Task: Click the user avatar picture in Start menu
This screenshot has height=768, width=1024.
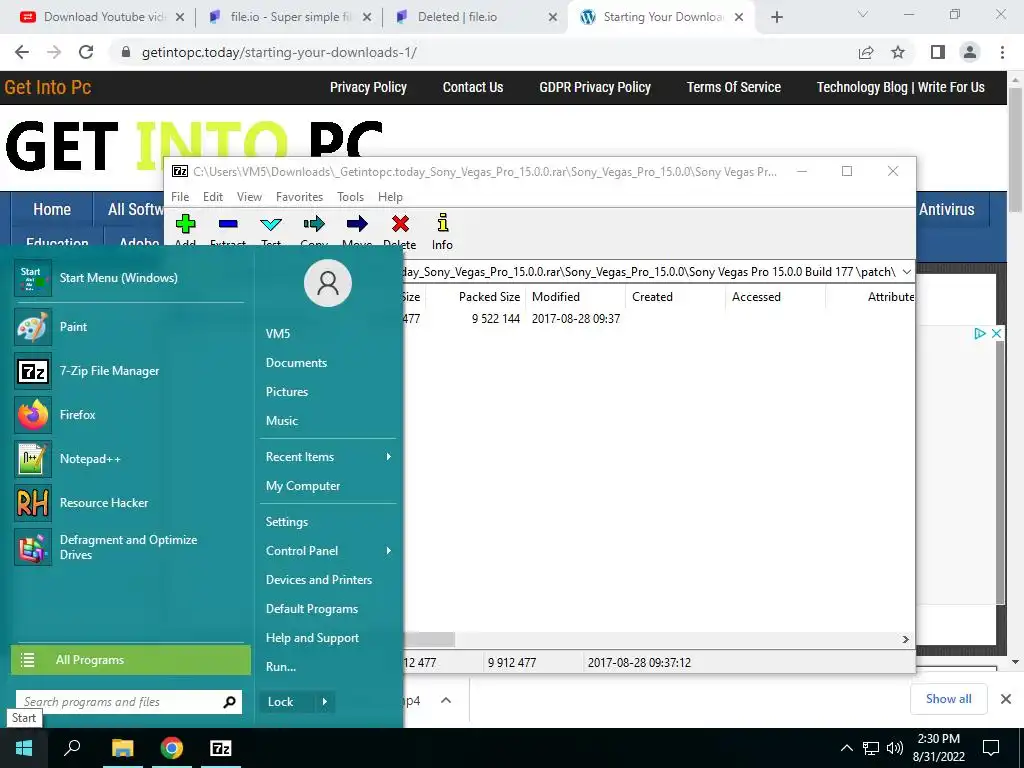Action: click(x=328, y=283)
